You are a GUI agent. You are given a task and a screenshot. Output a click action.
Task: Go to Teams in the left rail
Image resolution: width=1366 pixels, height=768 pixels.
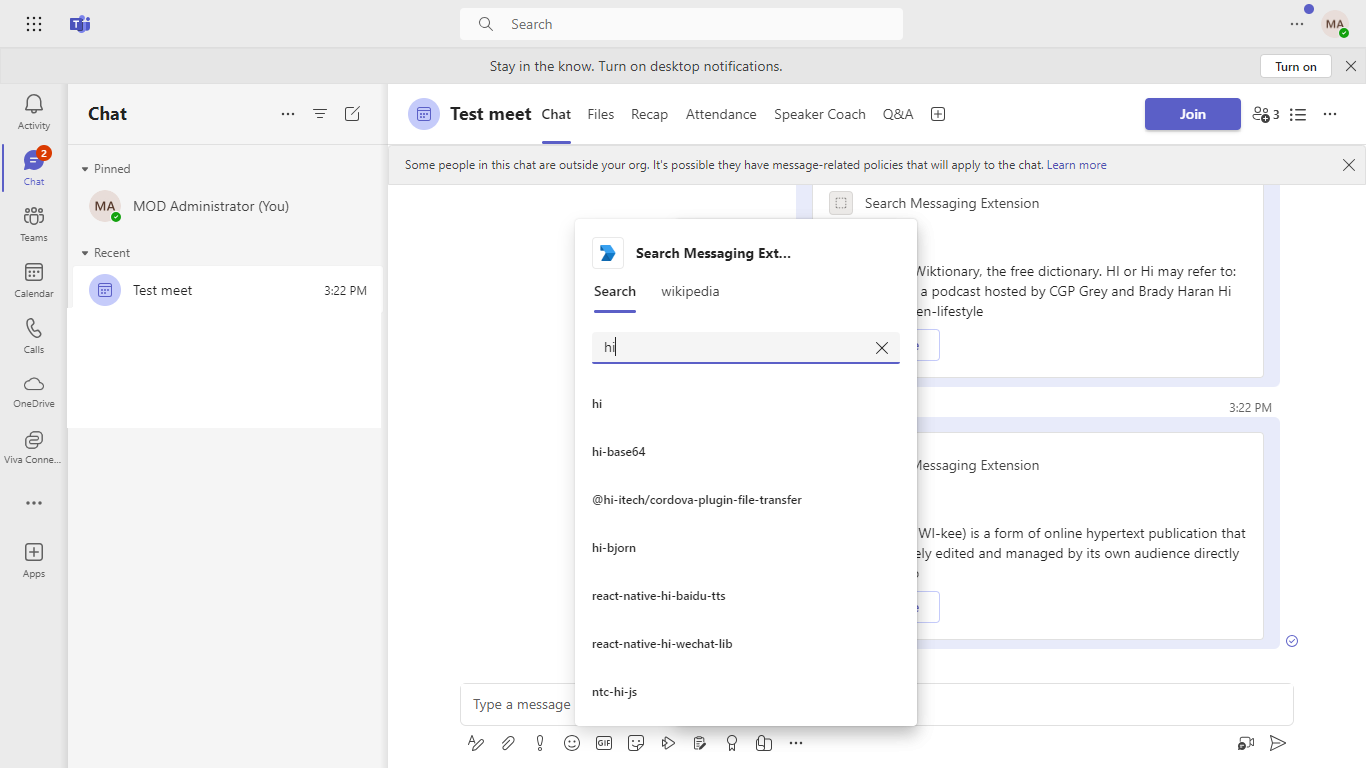pos(34,223)
